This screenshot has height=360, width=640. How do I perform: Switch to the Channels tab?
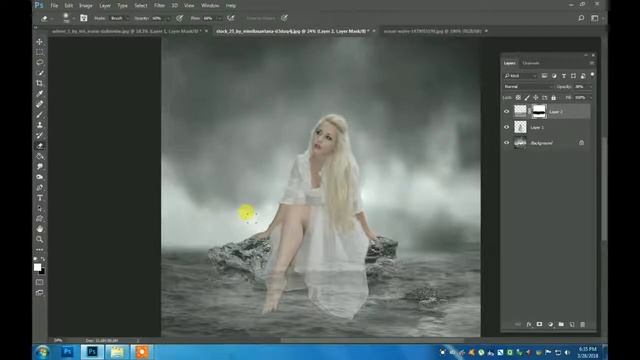coord(531,63)
